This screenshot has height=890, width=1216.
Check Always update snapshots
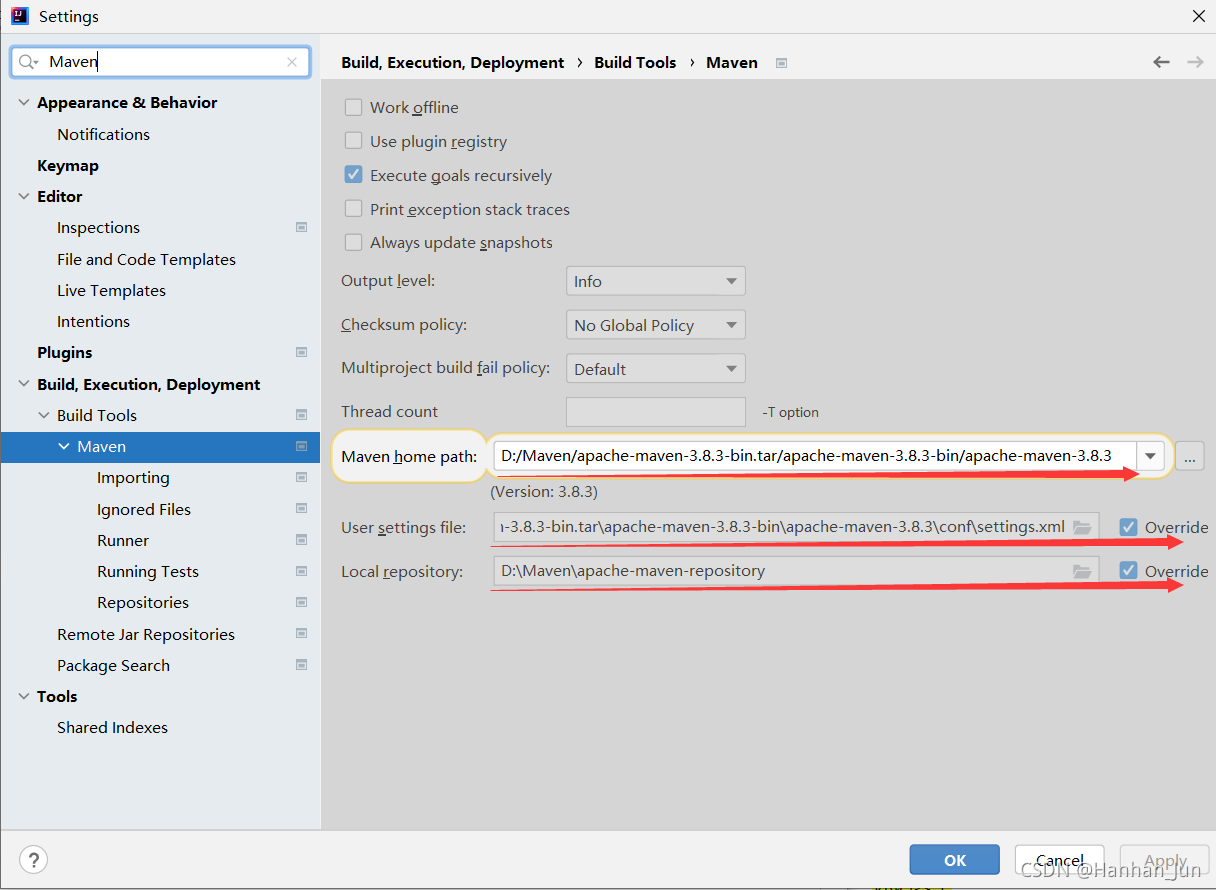pyautogui.click(x=353, y=242)
